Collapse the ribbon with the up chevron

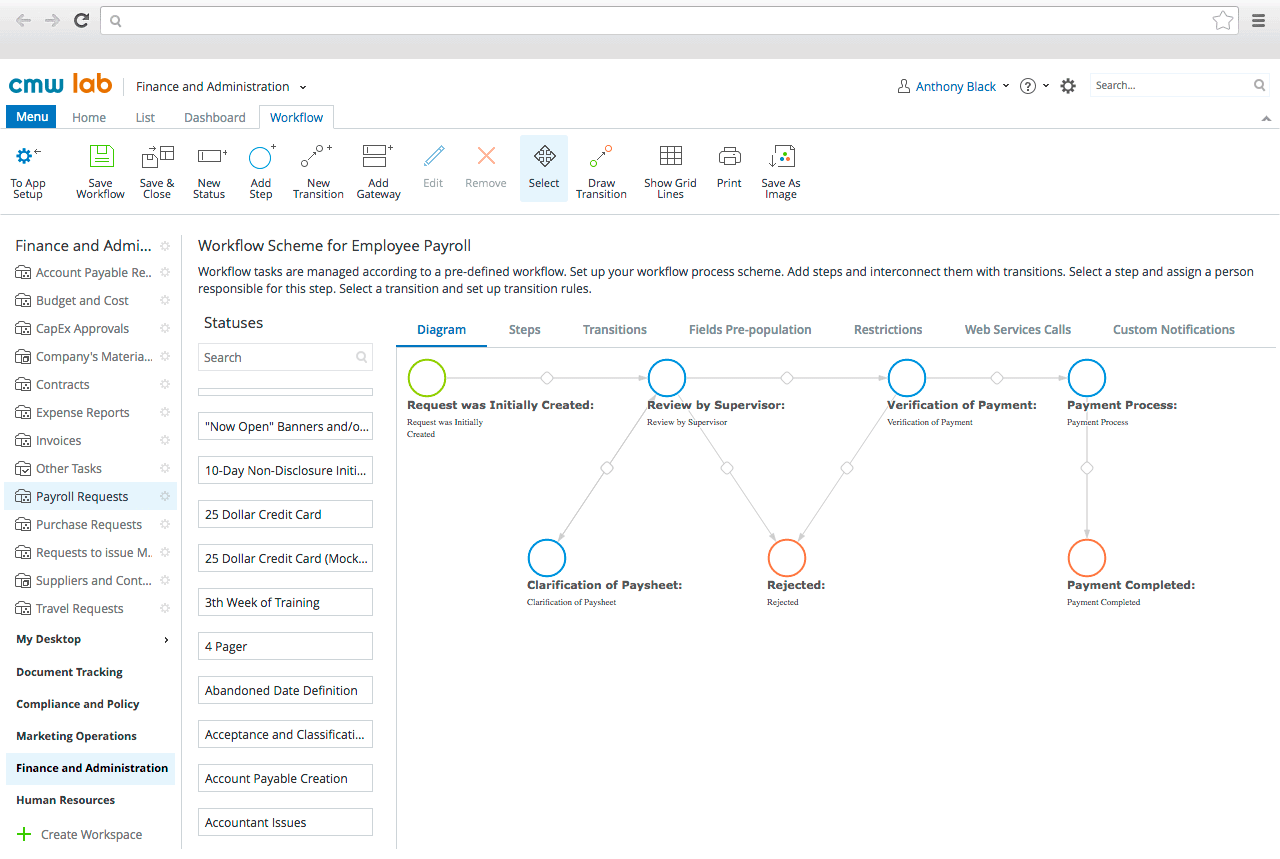point(1267,118)
